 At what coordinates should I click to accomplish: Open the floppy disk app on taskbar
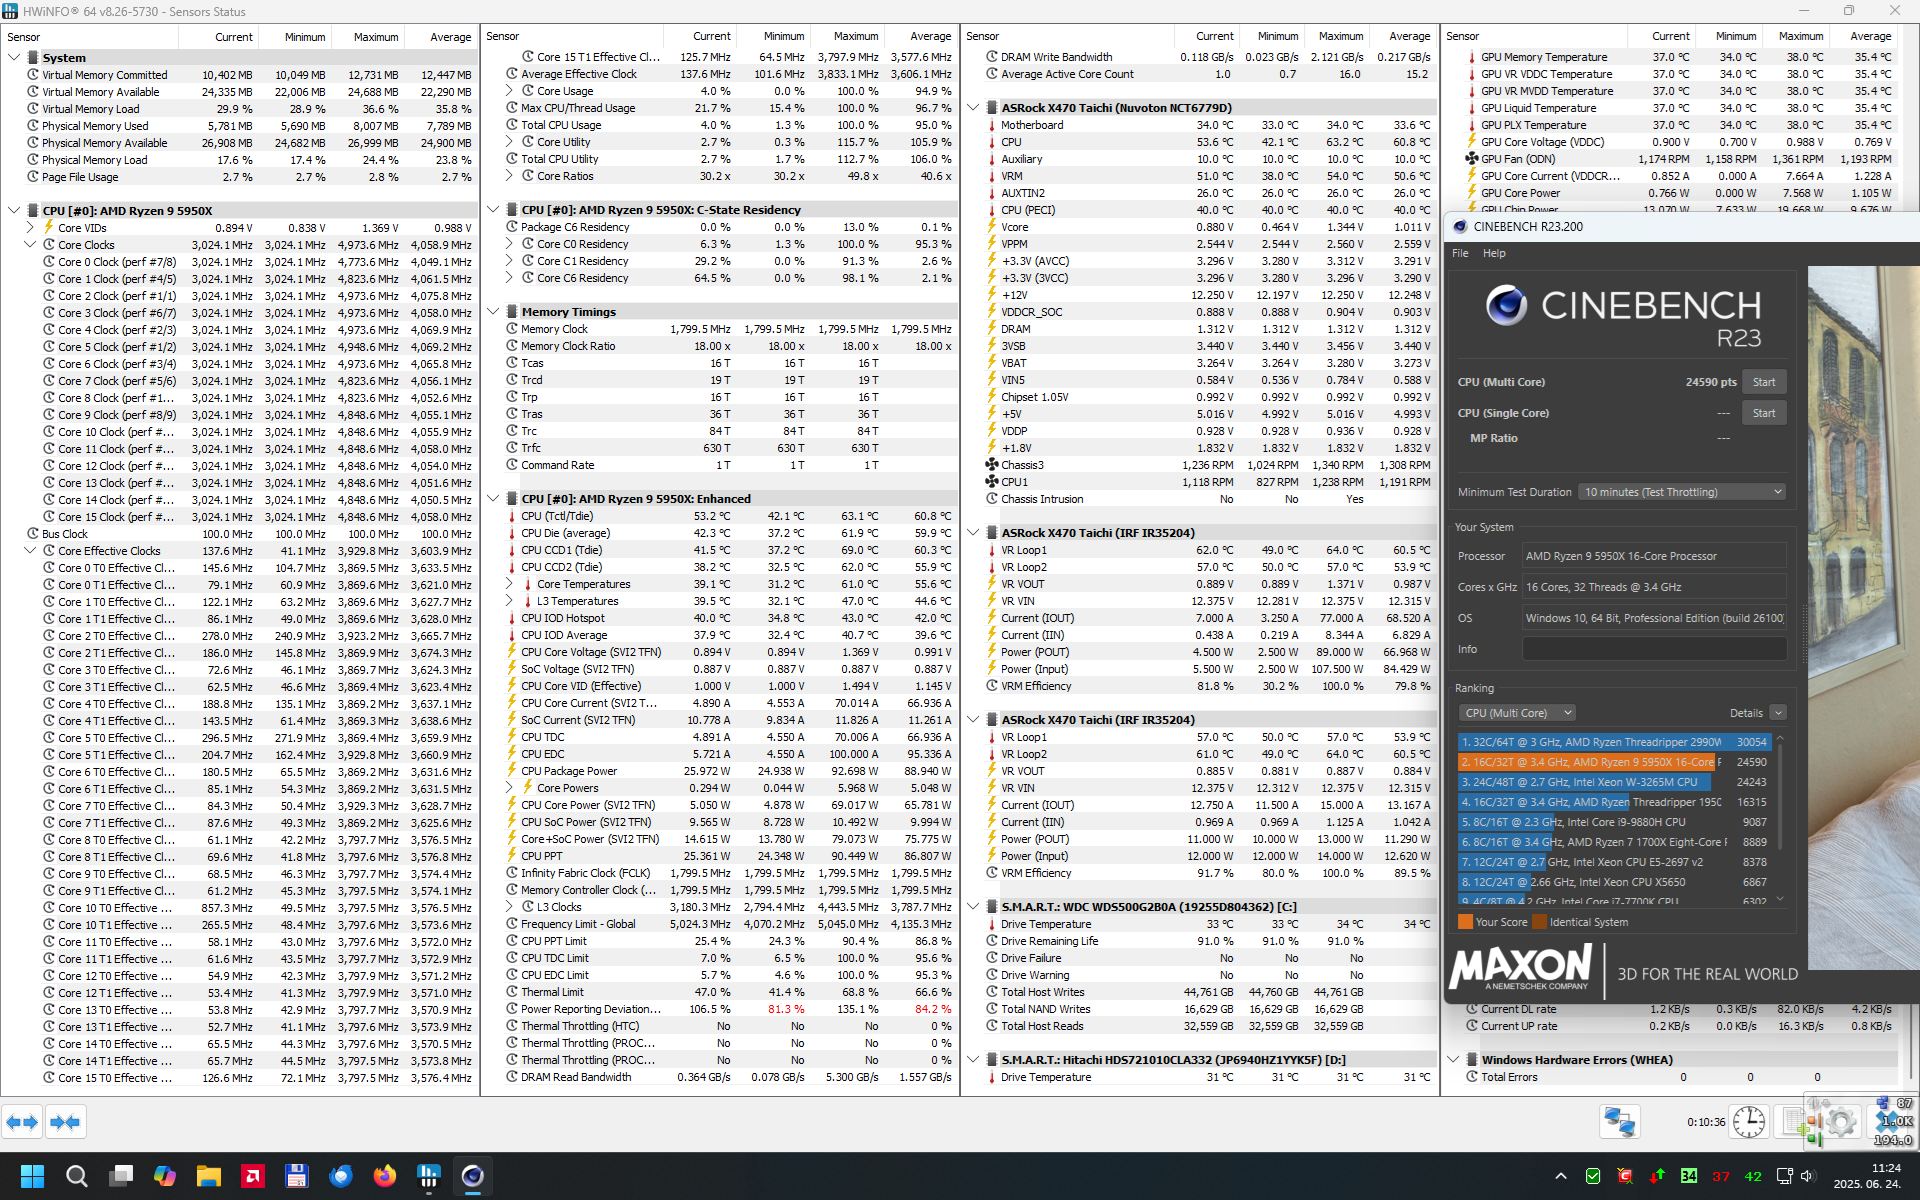296,1176
